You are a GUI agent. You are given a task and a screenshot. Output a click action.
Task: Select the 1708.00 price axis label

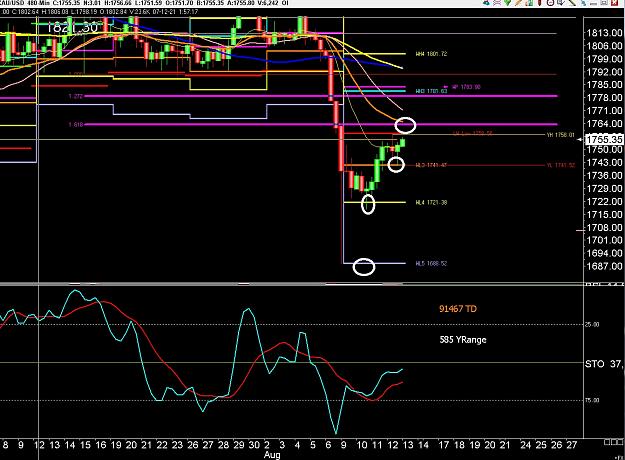click(x=605, y=228)
